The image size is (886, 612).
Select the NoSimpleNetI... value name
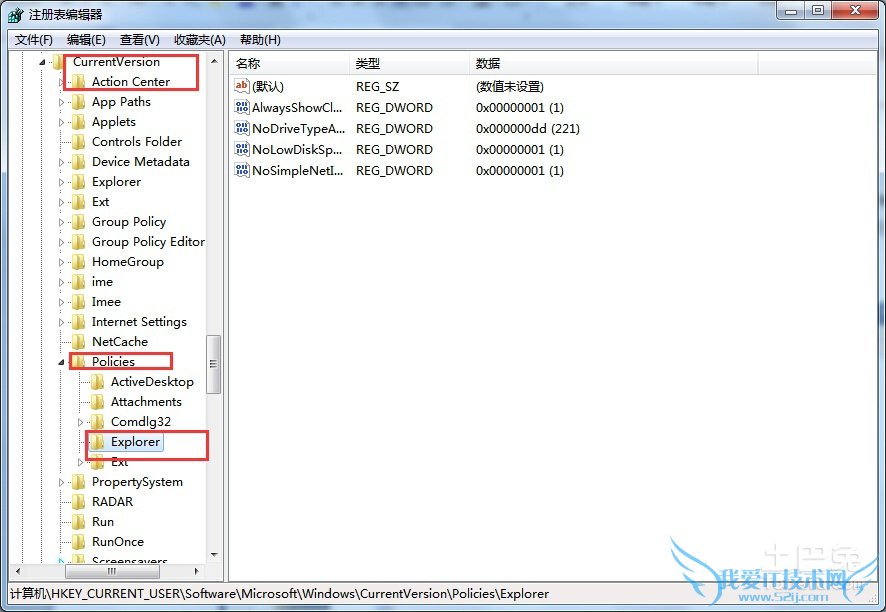[x=298, y=171]
